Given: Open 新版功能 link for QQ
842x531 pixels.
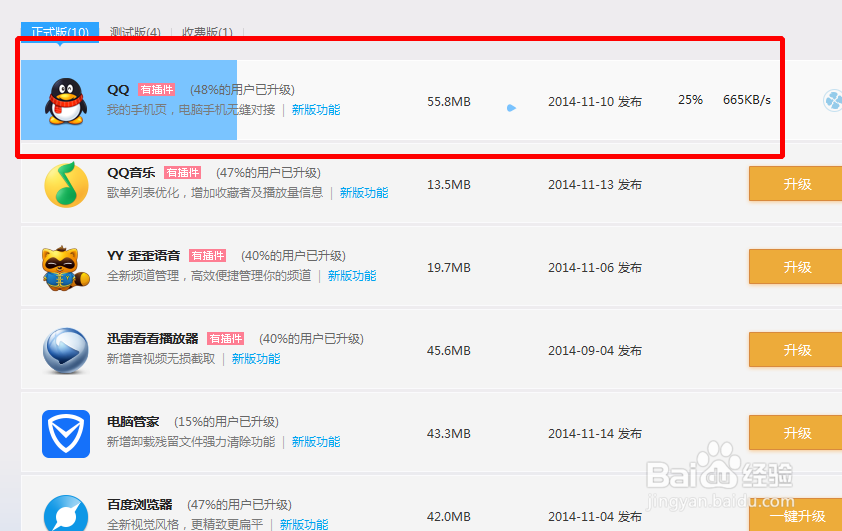Looking at the screenshot, I should (x=316, y=110).
